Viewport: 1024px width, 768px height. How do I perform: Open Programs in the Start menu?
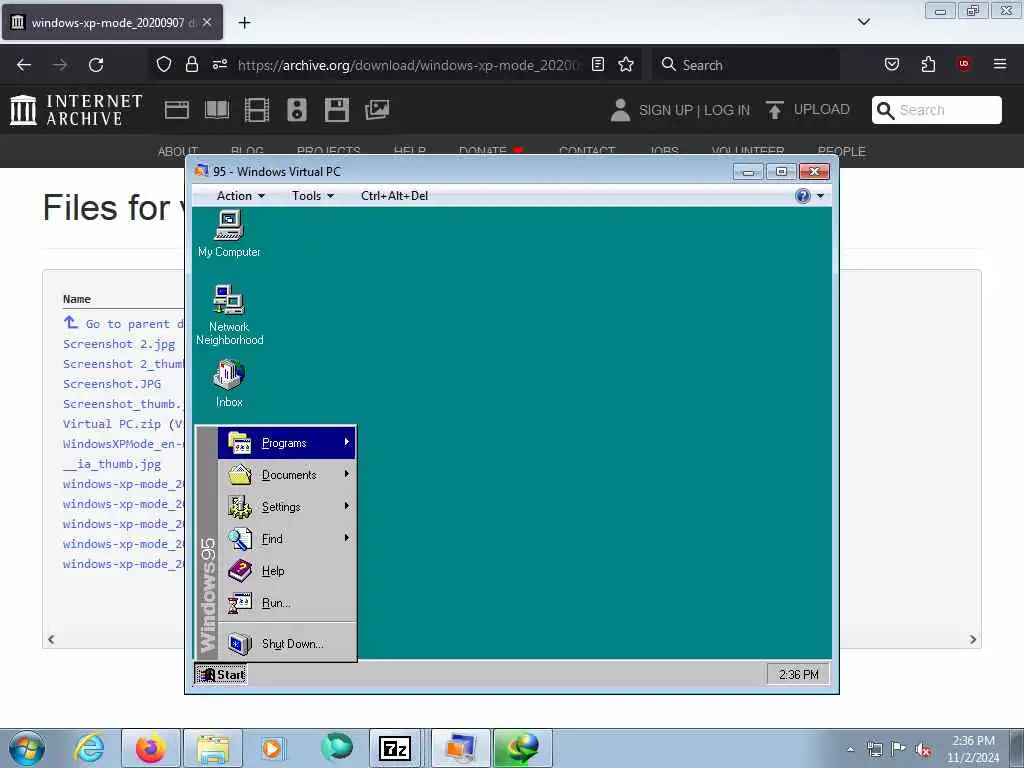[287, 443]
